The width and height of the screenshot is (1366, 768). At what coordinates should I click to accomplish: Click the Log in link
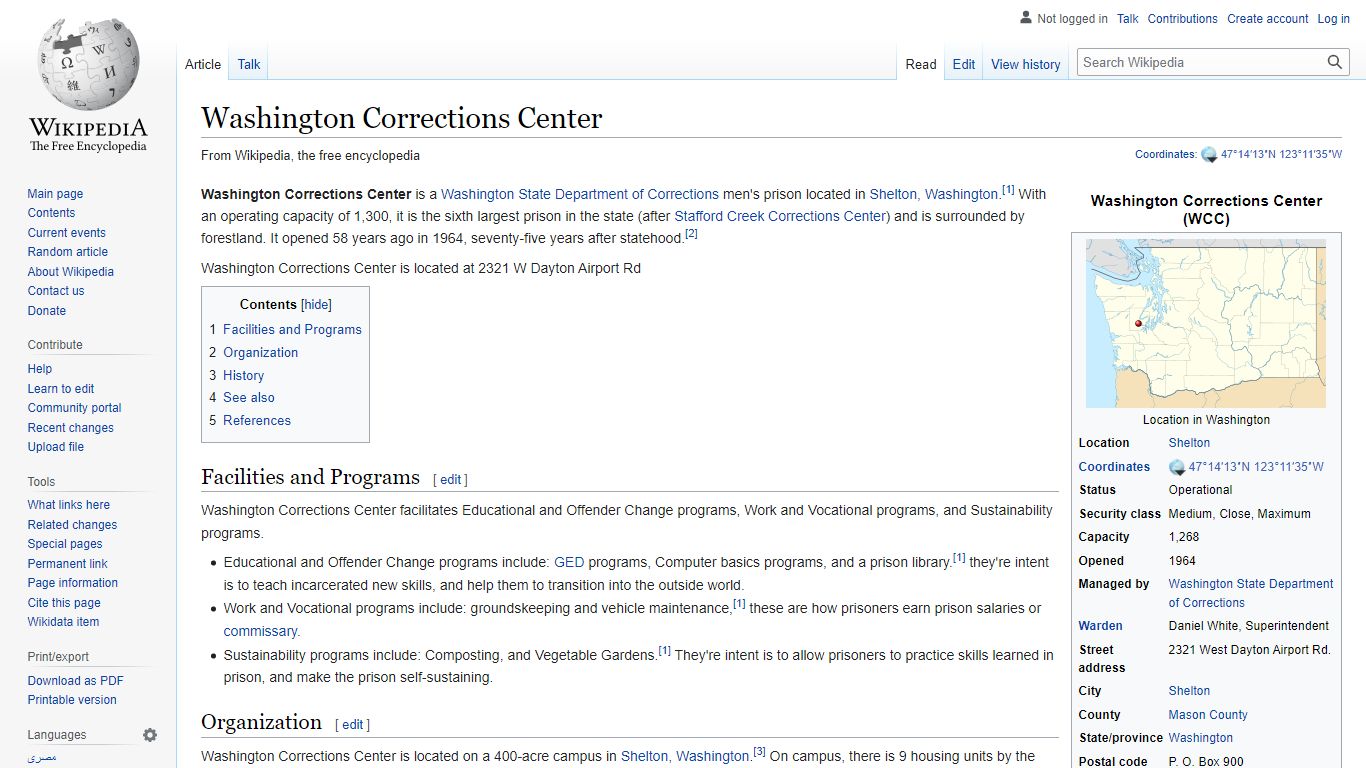[x=1333, y=19]
